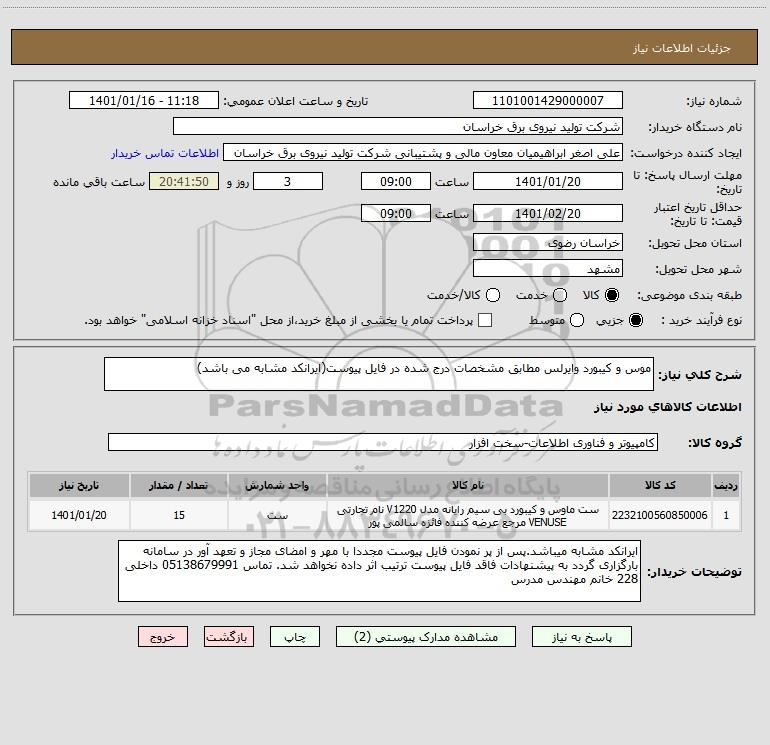Select the متوسط purchase type radio
Screen dimensions: 770x745
pyautogui.click(x=577, y=320)
